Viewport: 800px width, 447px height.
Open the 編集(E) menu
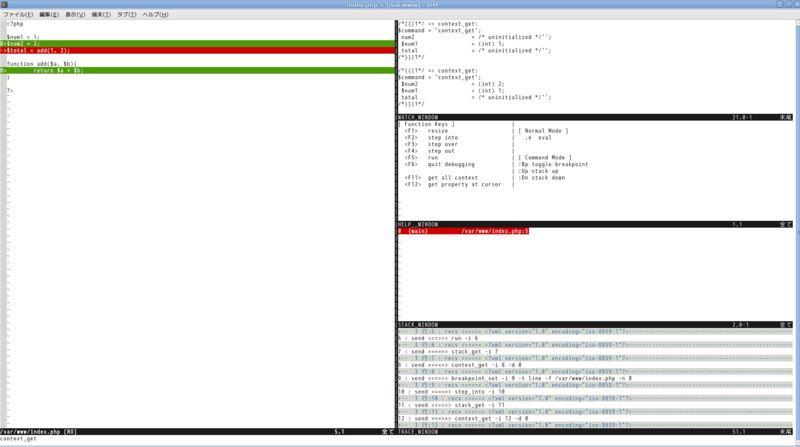tap(49, 15)
